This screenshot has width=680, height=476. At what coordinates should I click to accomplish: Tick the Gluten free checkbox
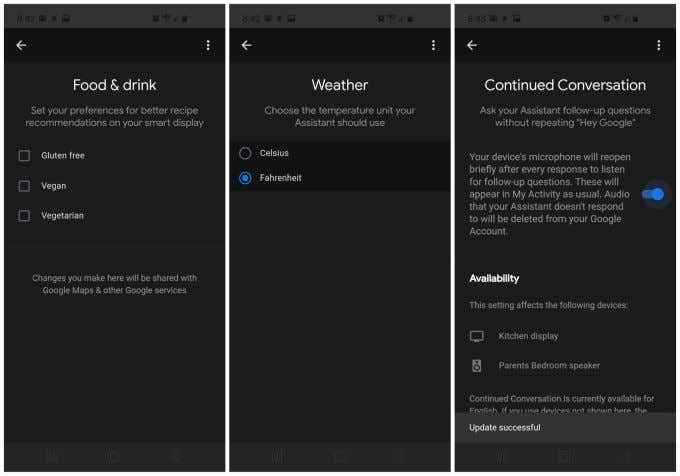point(24,155)
